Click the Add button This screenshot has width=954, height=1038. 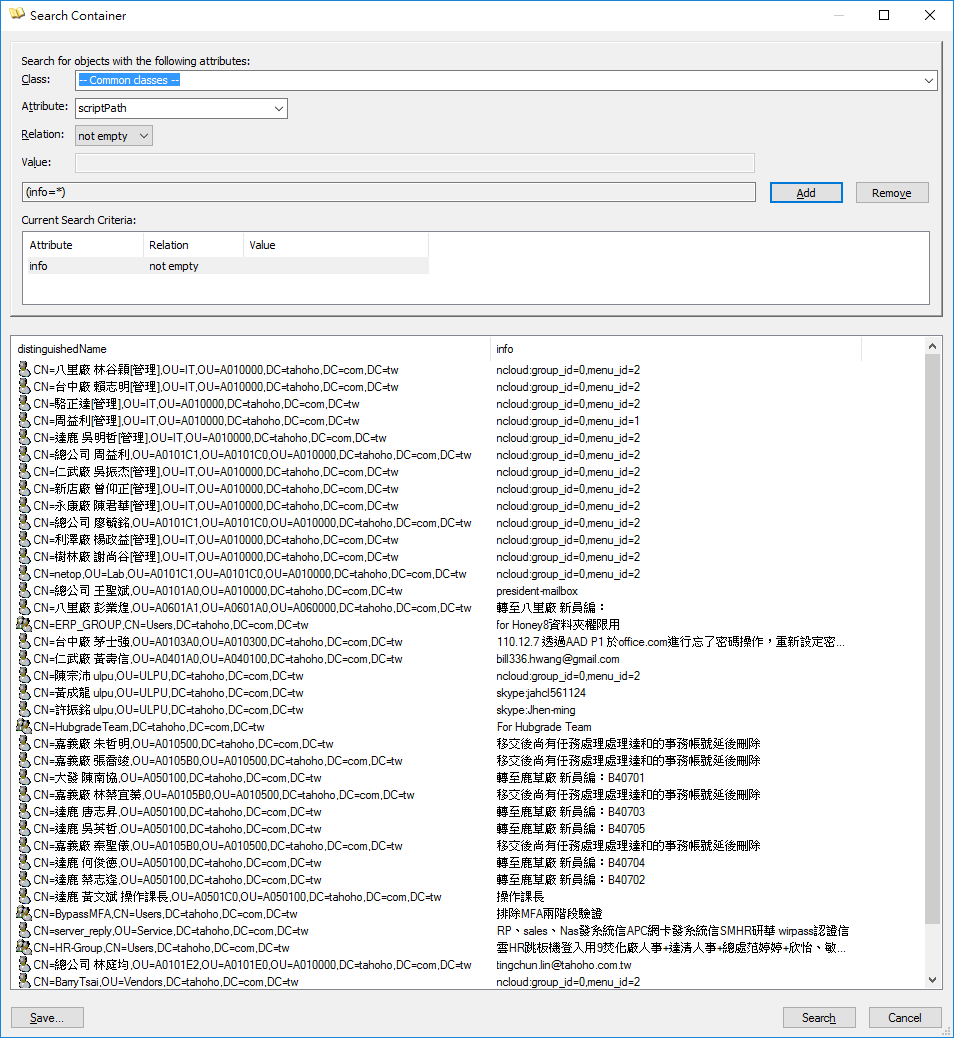tap(805, 193)
